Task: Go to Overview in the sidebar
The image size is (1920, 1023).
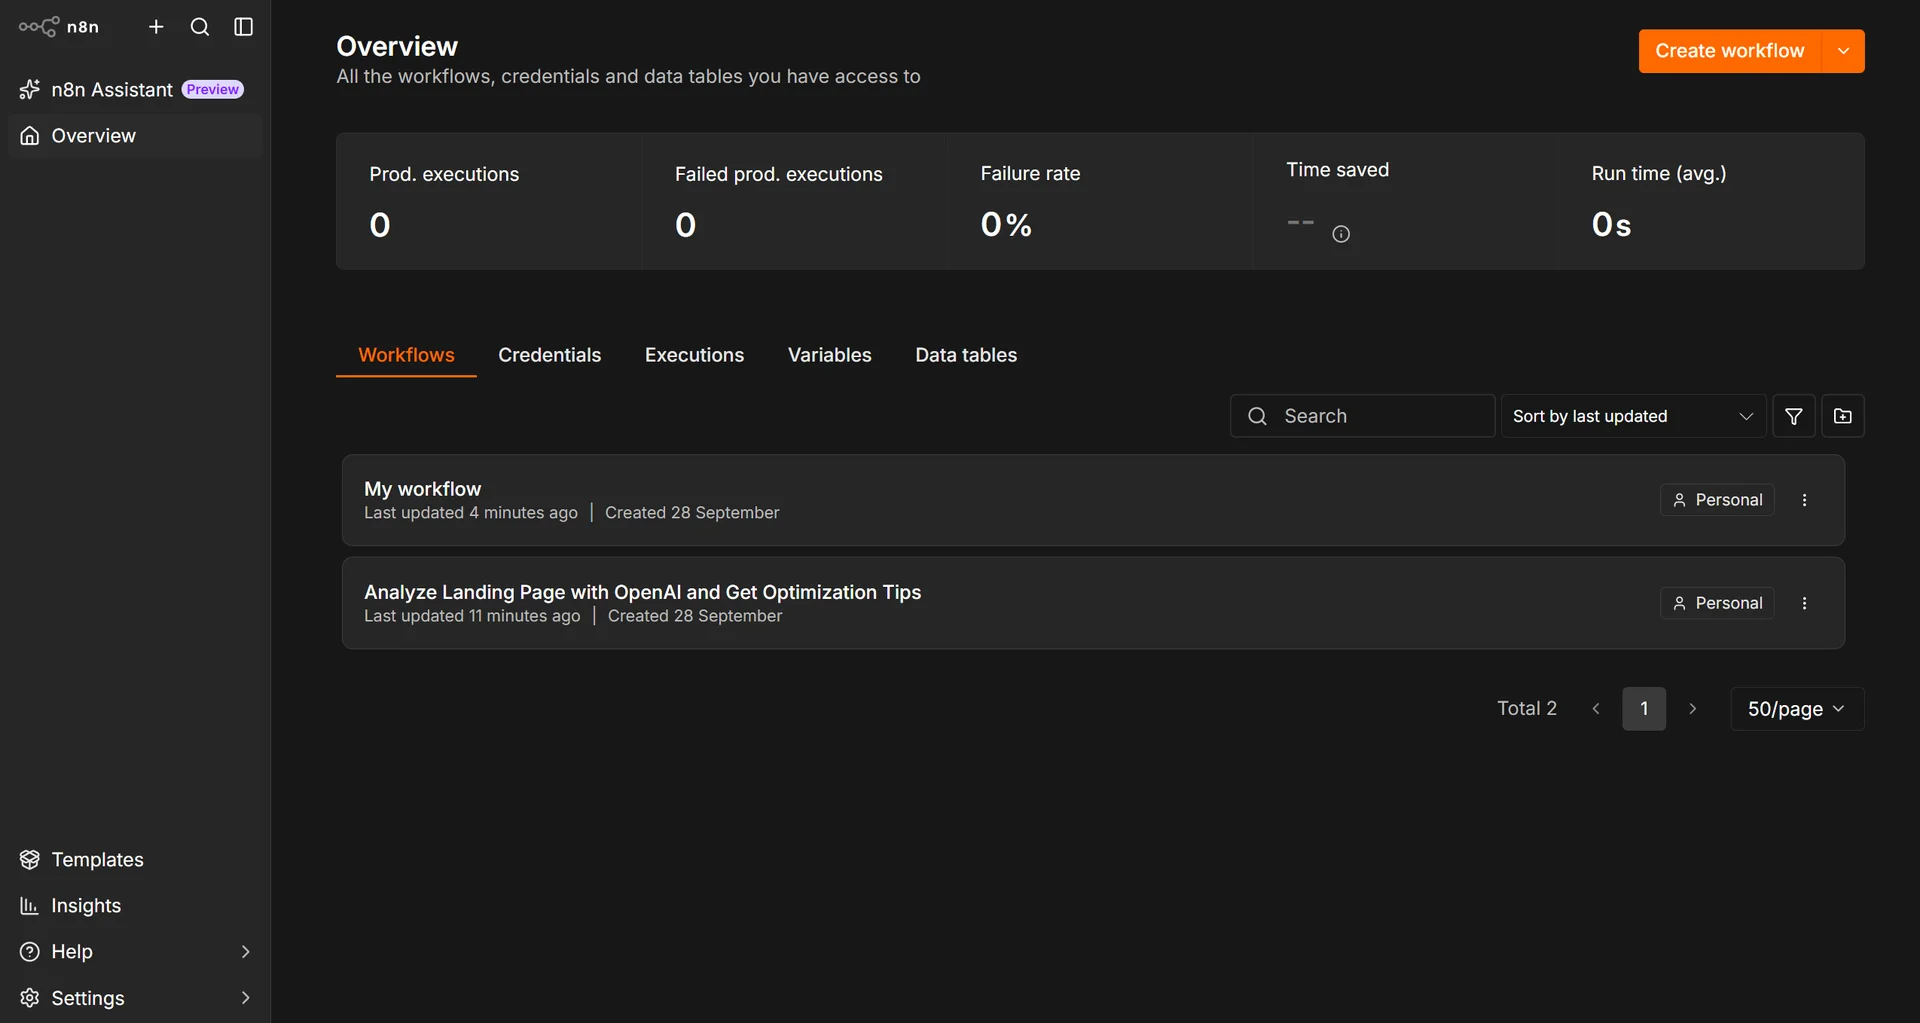Action: (135, 136)
